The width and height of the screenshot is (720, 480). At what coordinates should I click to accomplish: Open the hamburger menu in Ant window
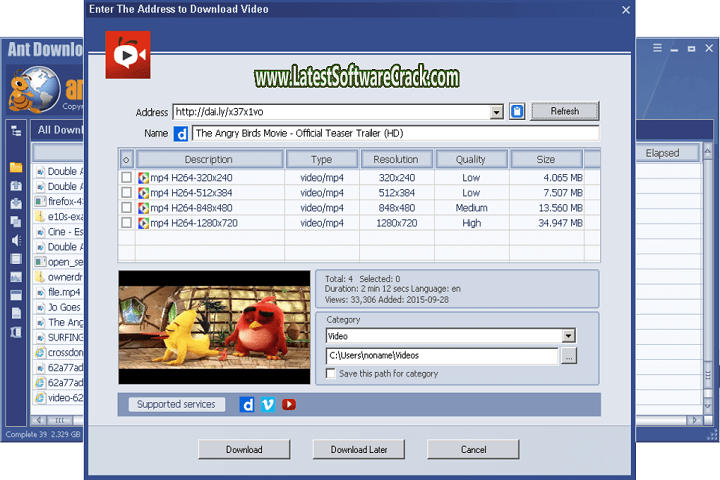pyautogui.click(x=658, y=48)
